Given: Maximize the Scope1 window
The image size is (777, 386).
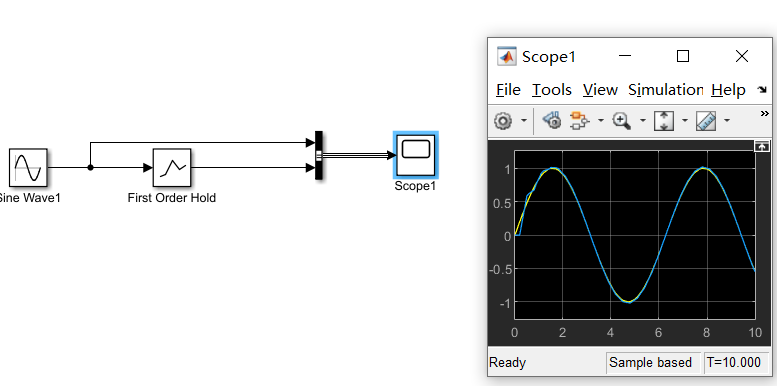Looking at the screenshot, I should 683,56.
